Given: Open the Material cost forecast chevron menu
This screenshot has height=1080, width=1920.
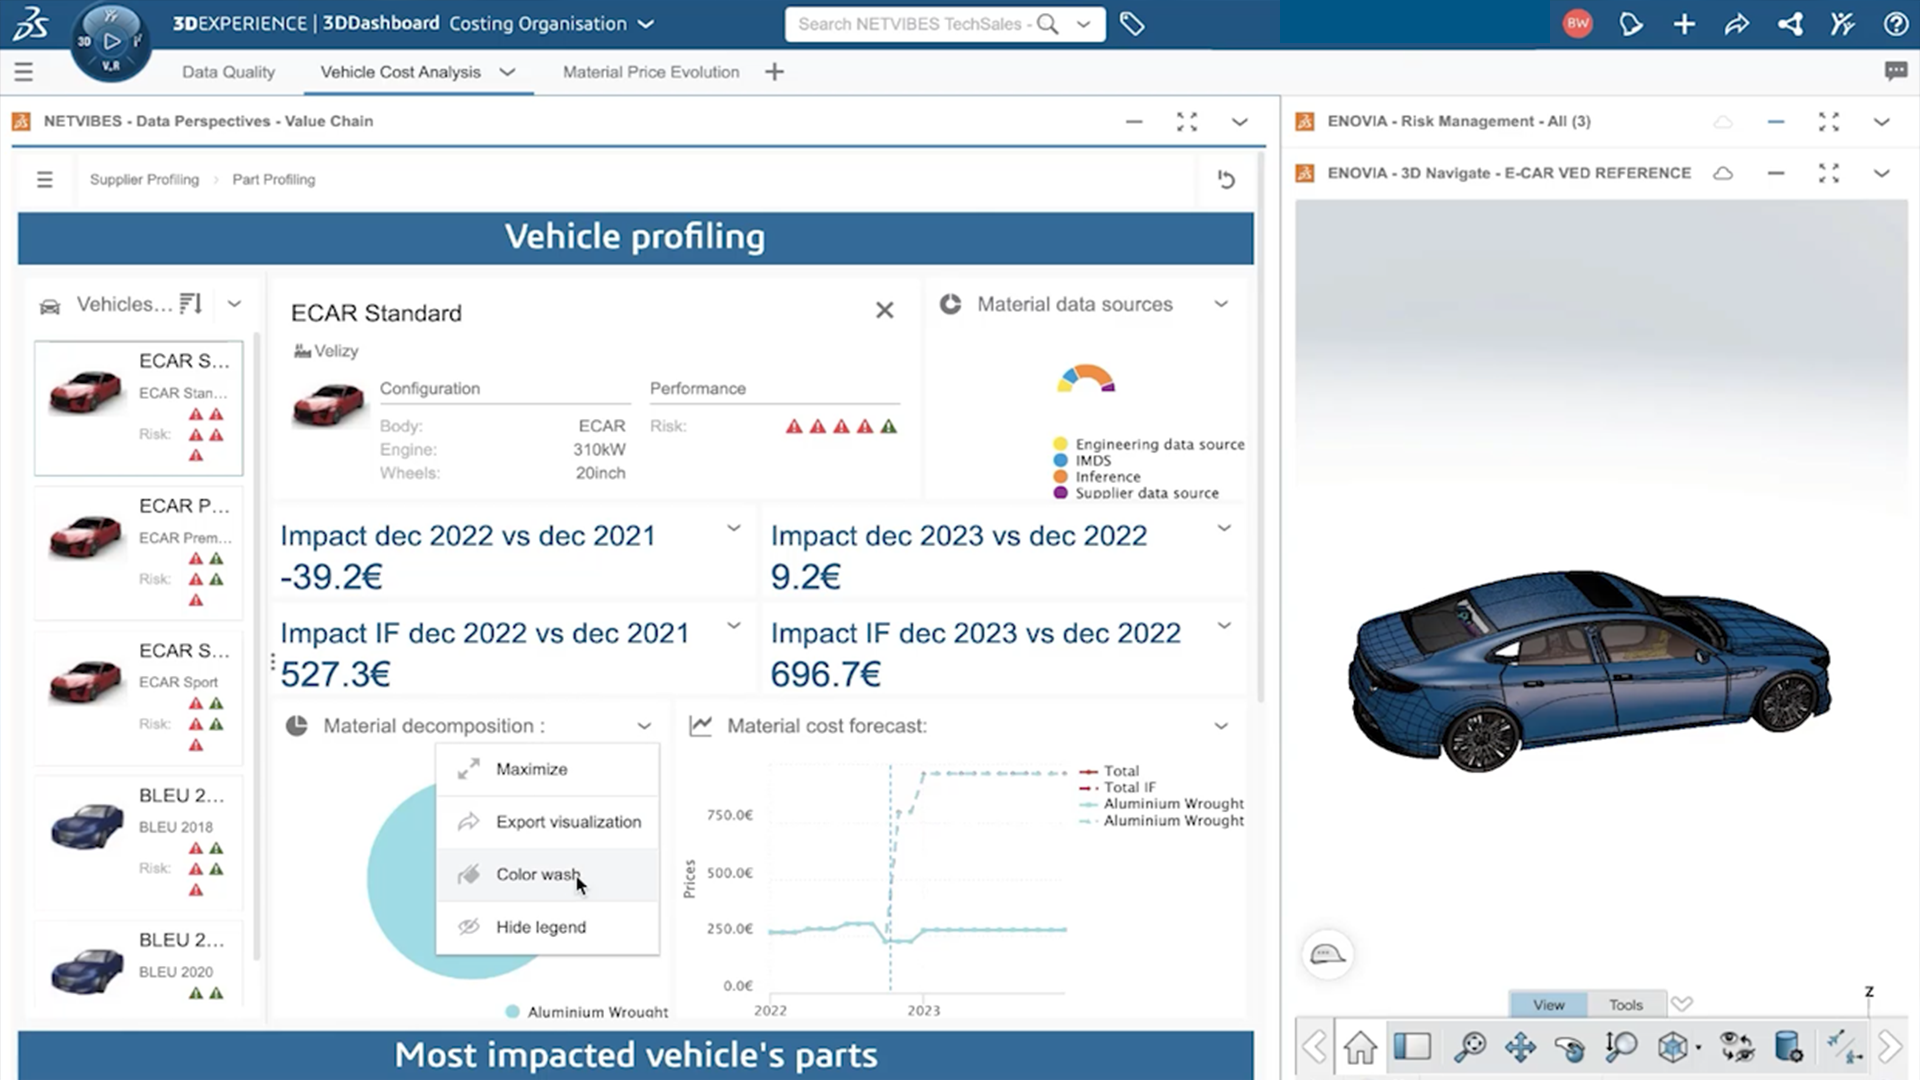Looking at the screenshot, I should pyautogui.click(x=1221, y=726).
